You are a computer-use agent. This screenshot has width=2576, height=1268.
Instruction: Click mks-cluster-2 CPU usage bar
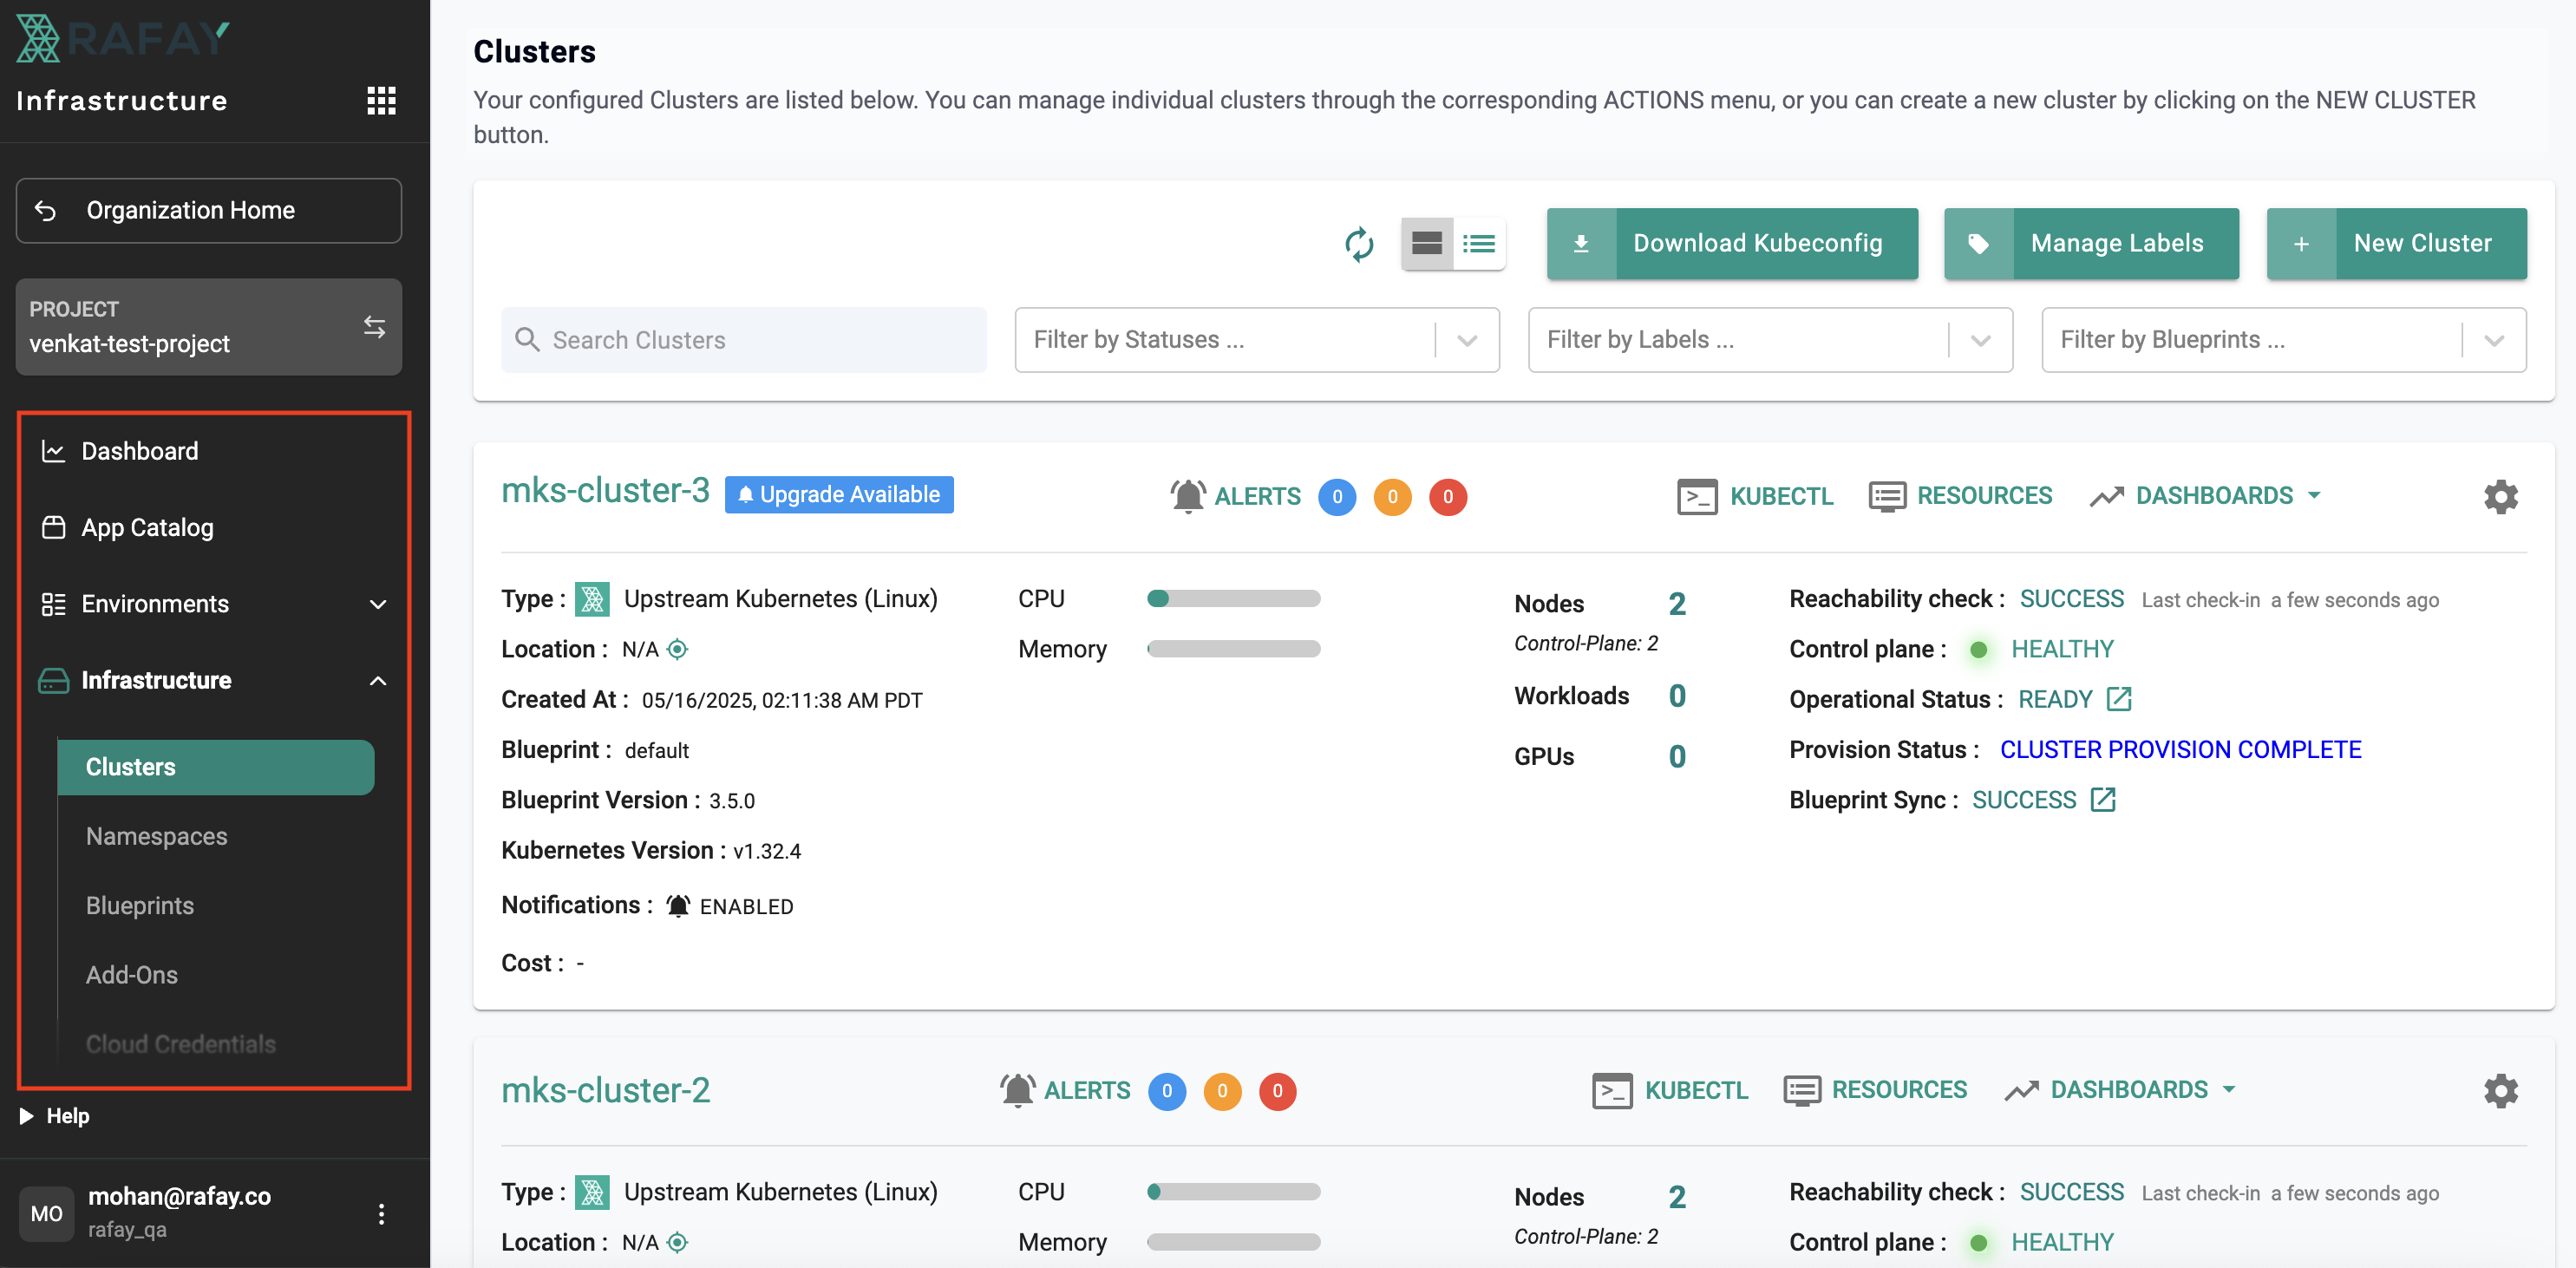(1233, 1191)
